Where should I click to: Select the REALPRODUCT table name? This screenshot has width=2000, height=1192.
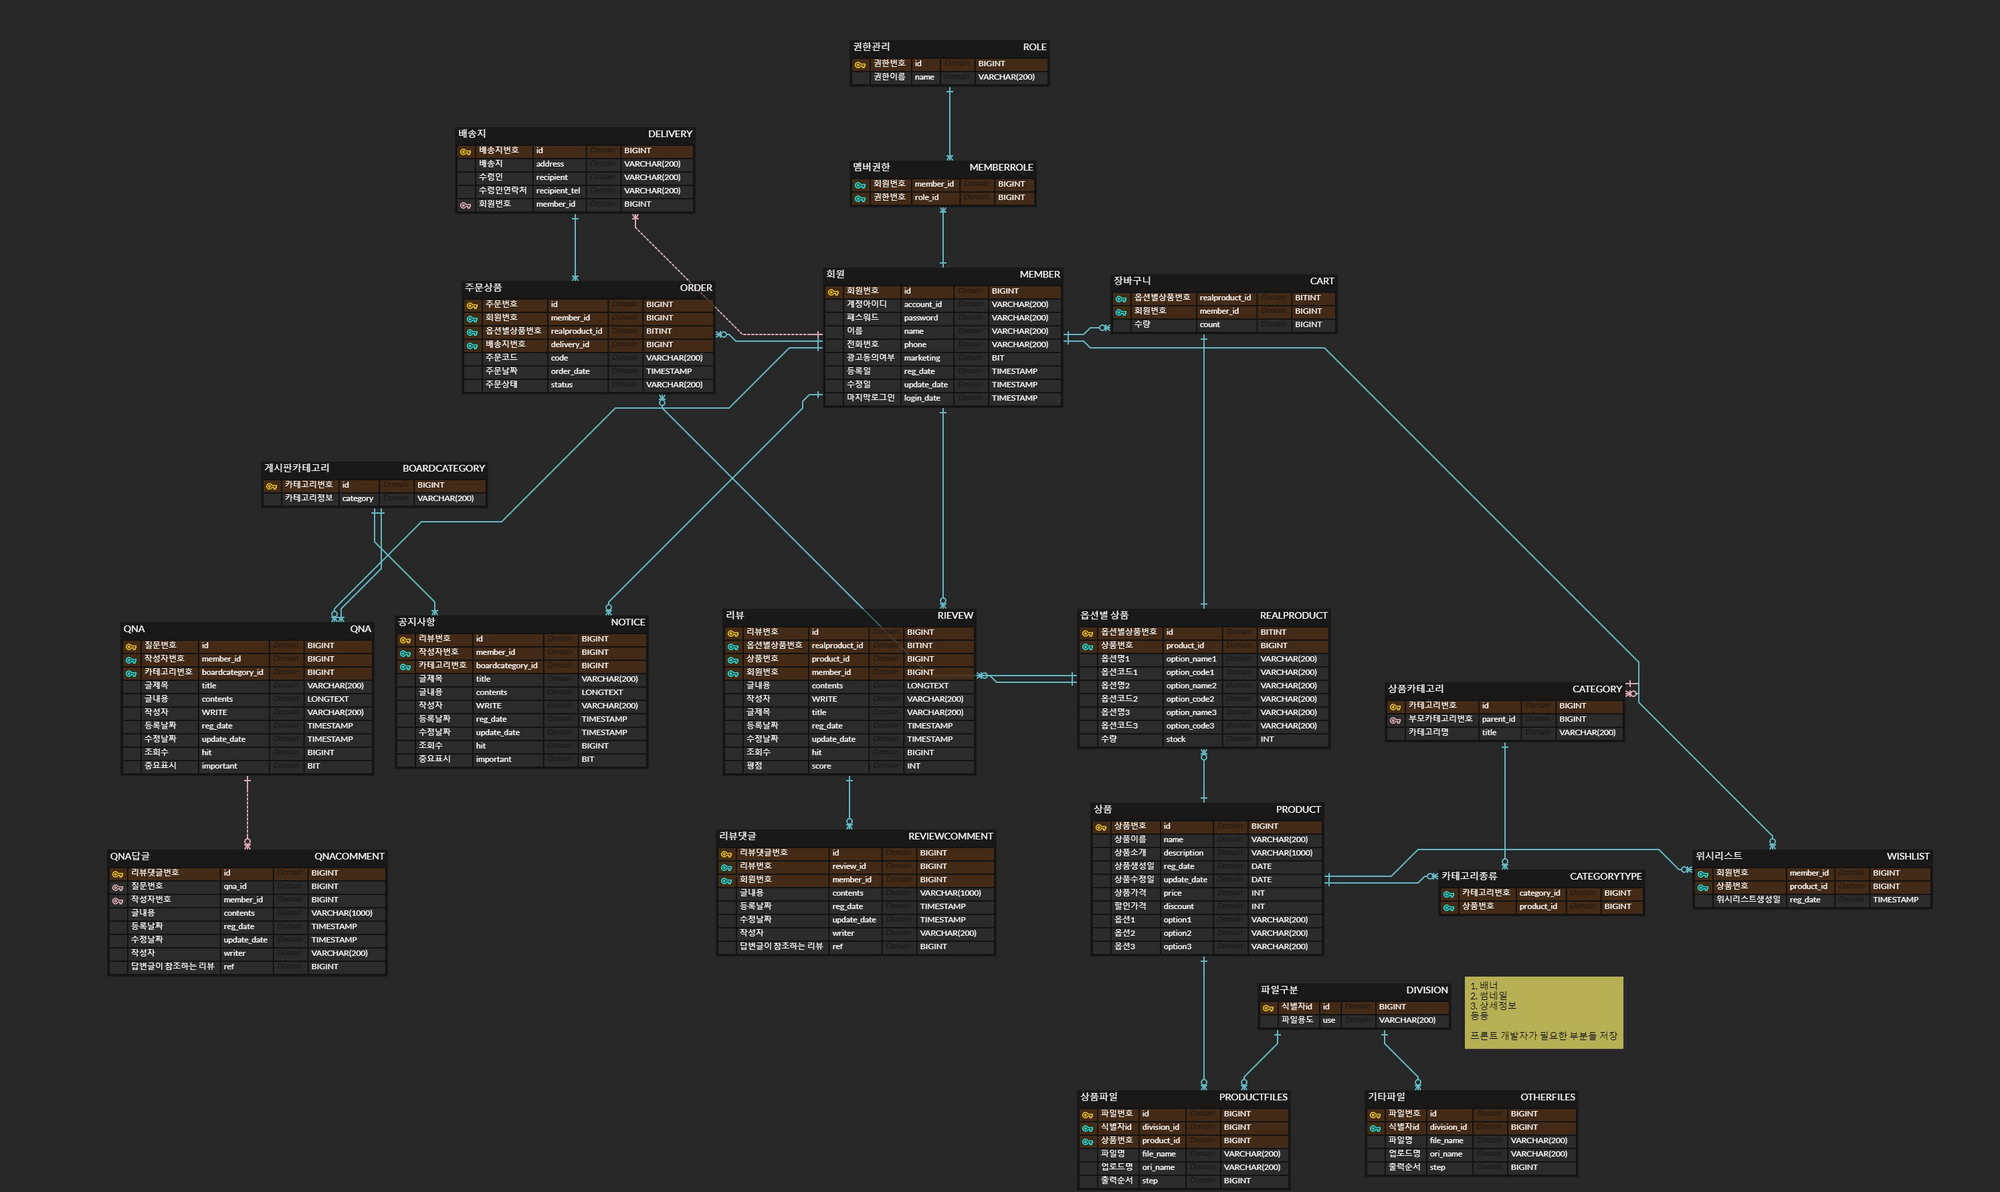coord(1293,615)
